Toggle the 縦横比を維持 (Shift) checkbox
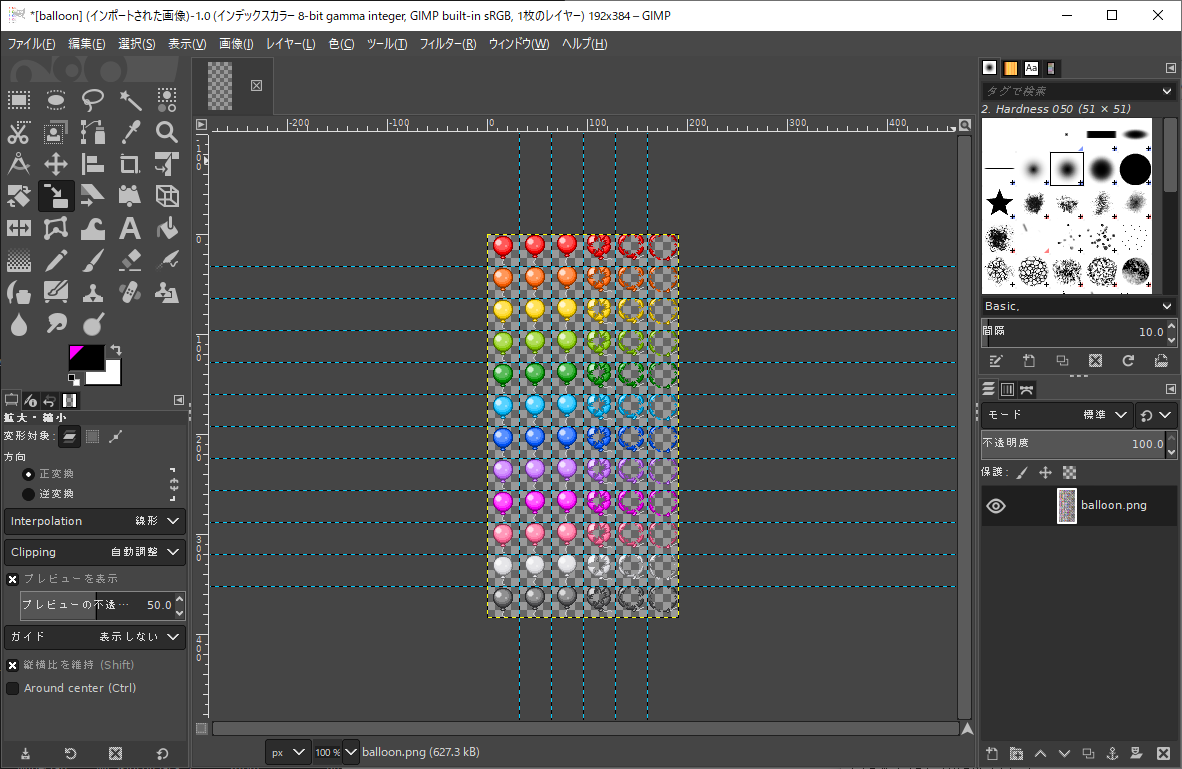 click(x=13, y=665)
